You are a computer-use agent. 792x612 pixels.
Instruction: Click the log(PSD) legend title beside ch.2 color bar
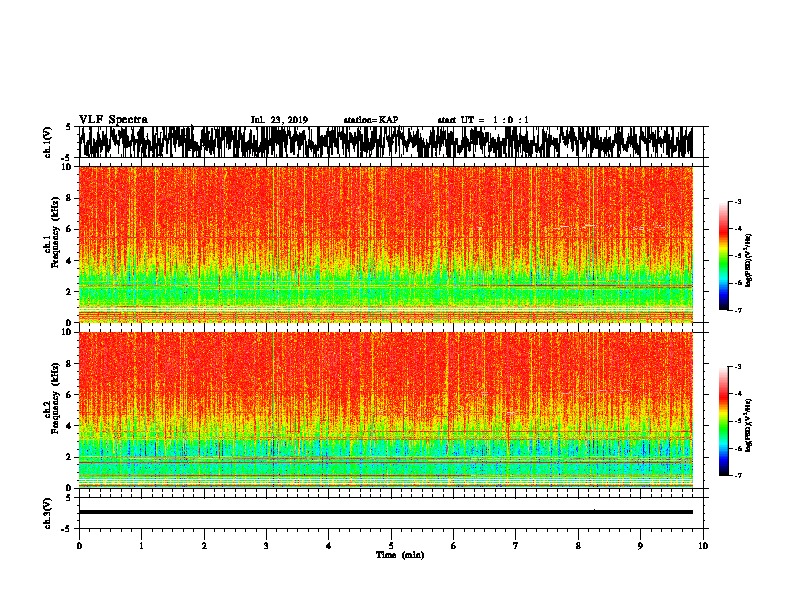pos(749,425)
